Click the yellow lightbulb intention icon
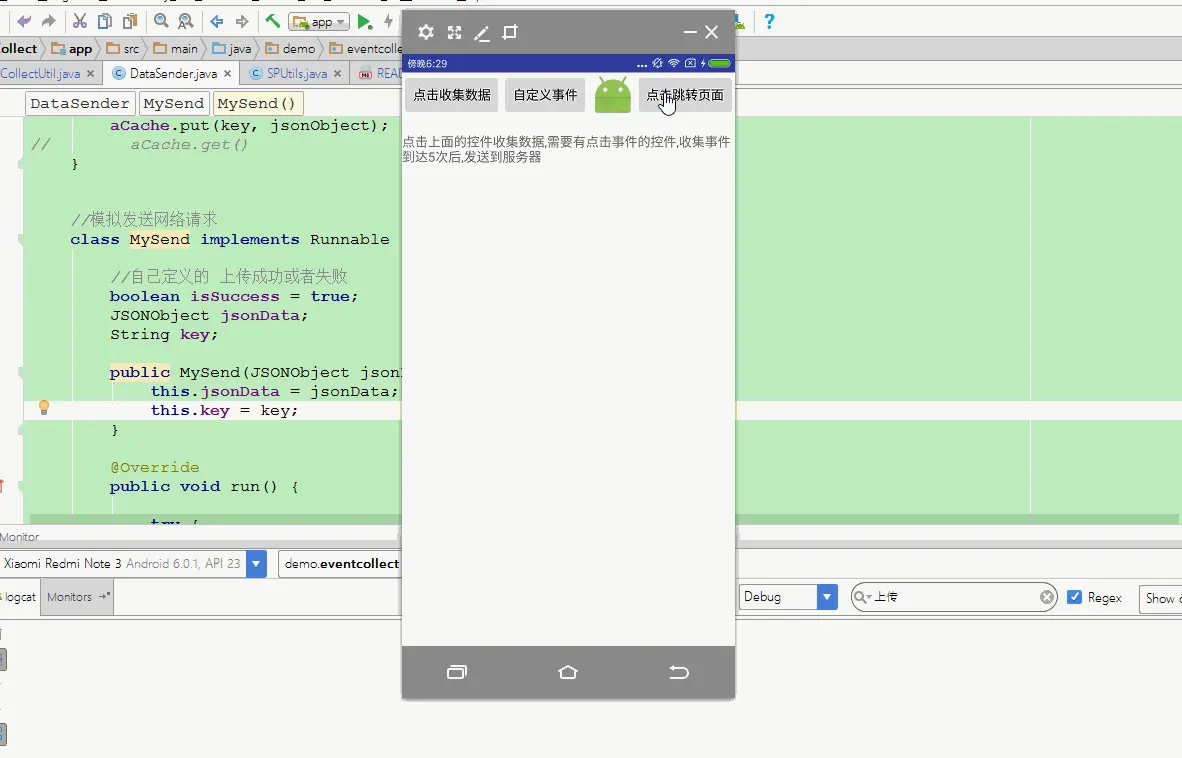1182x758 pixels. (44, 408)
